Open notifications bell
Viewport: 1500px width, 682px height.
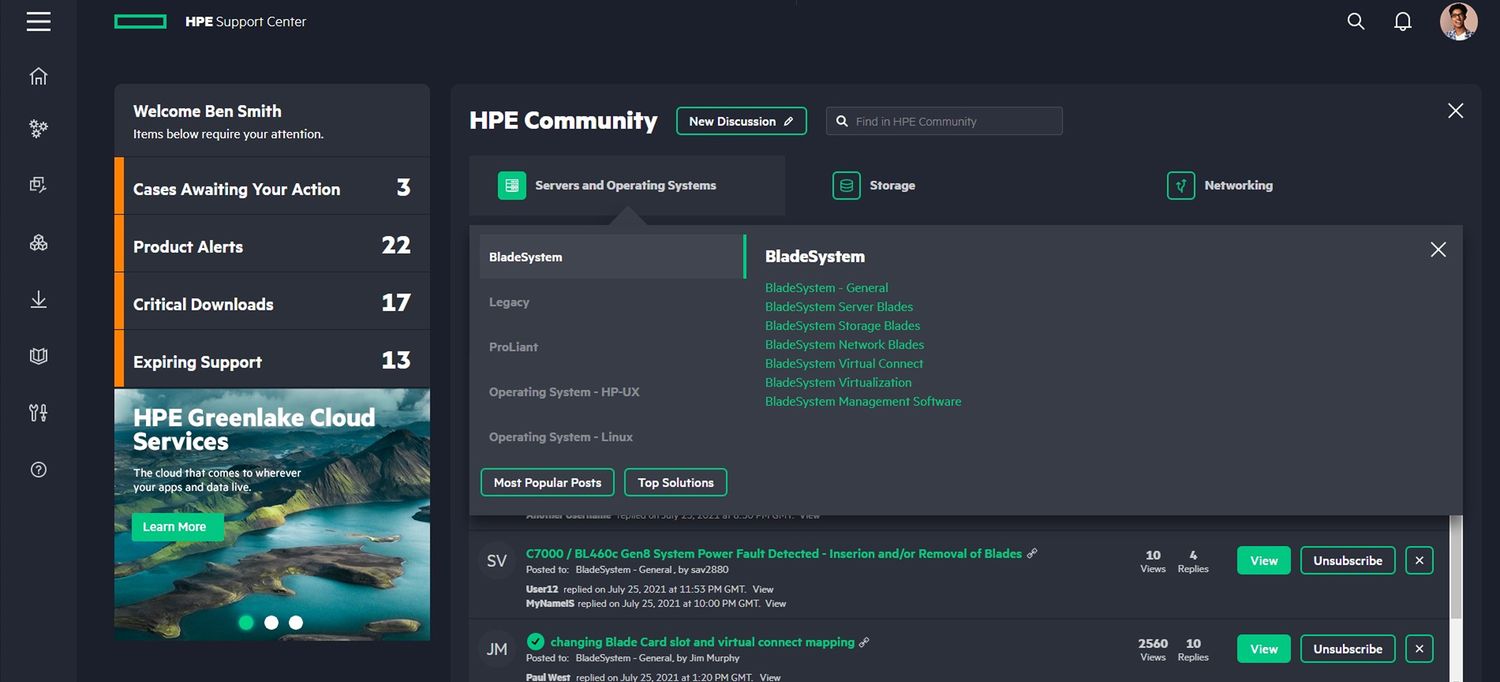(1403, 21)
